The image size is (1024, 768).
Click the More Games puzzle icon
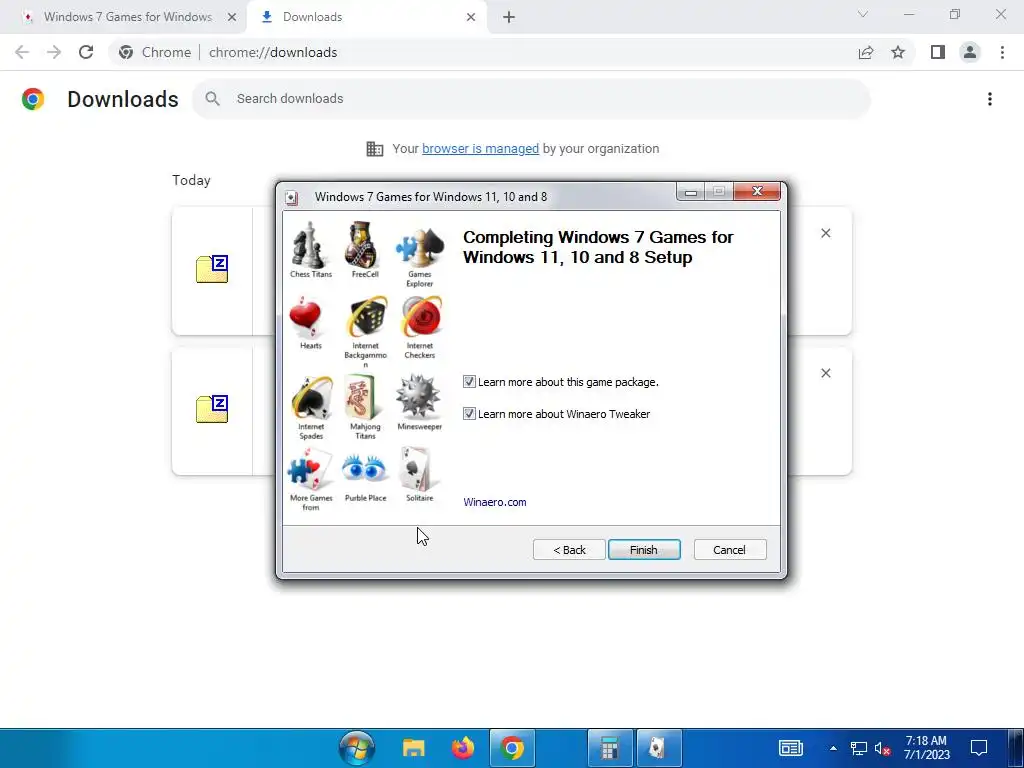pos(310,469)
